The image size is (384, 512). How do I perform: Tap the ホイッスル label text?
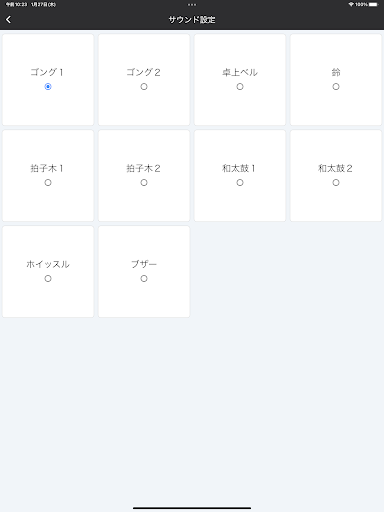48,264
